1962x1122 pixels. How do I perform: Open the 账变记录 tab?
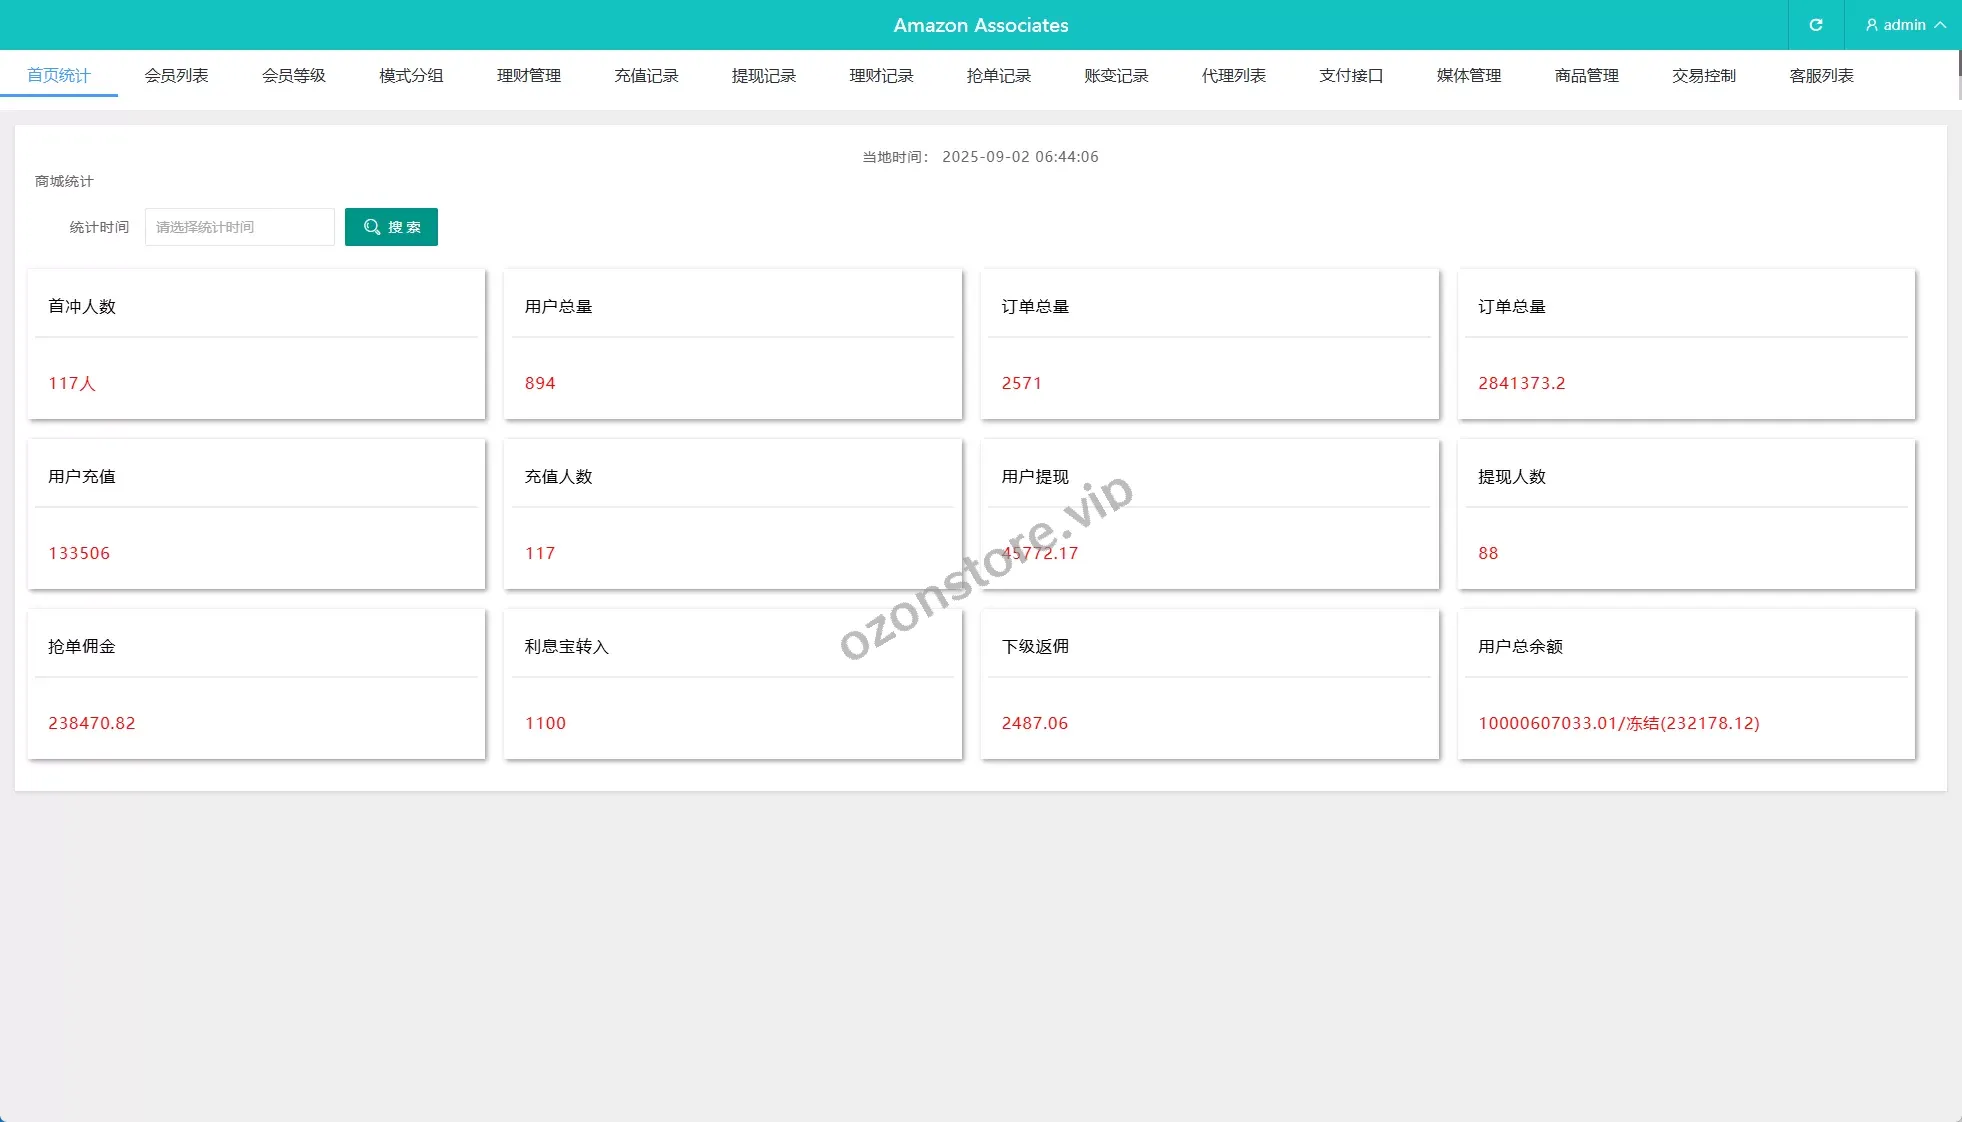click(x=1116, y=75)
